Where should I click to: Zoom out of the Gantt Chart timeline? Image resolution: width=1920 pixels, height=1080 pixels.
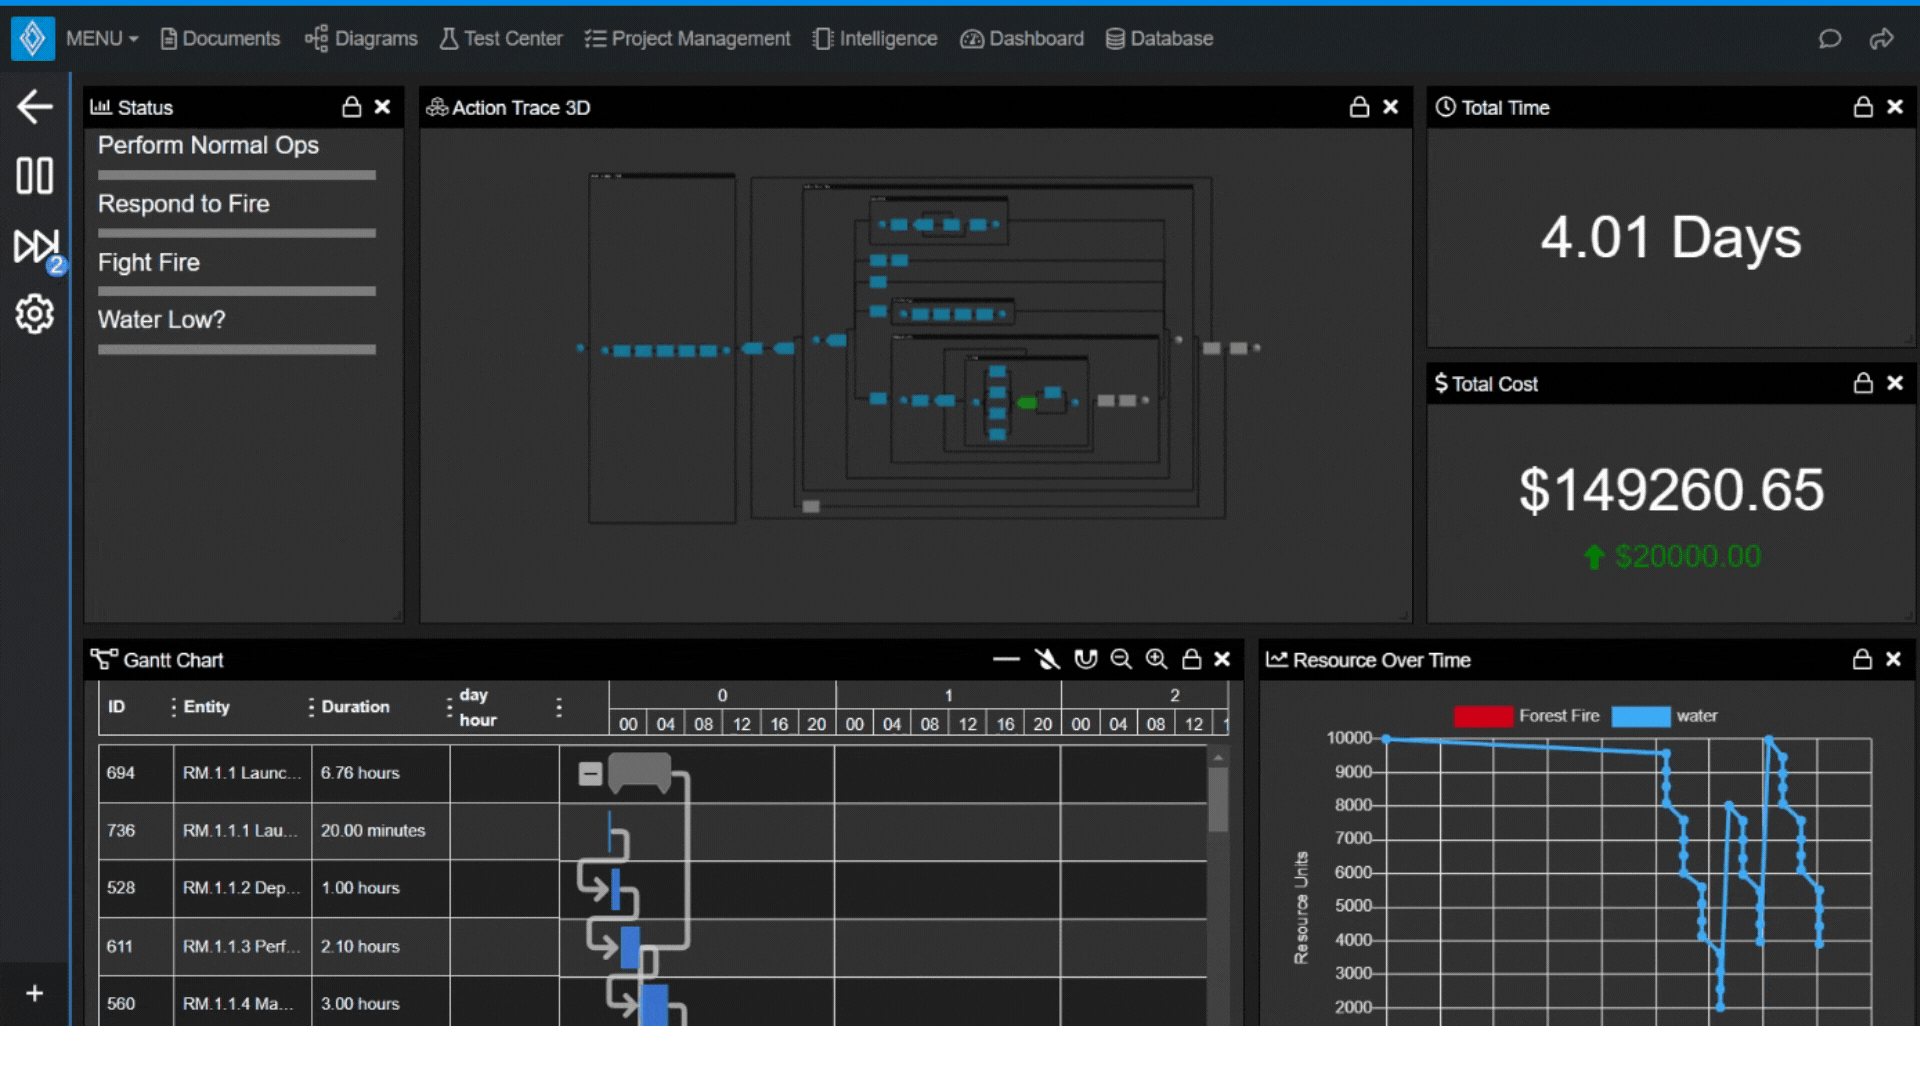coord(1121,659)
